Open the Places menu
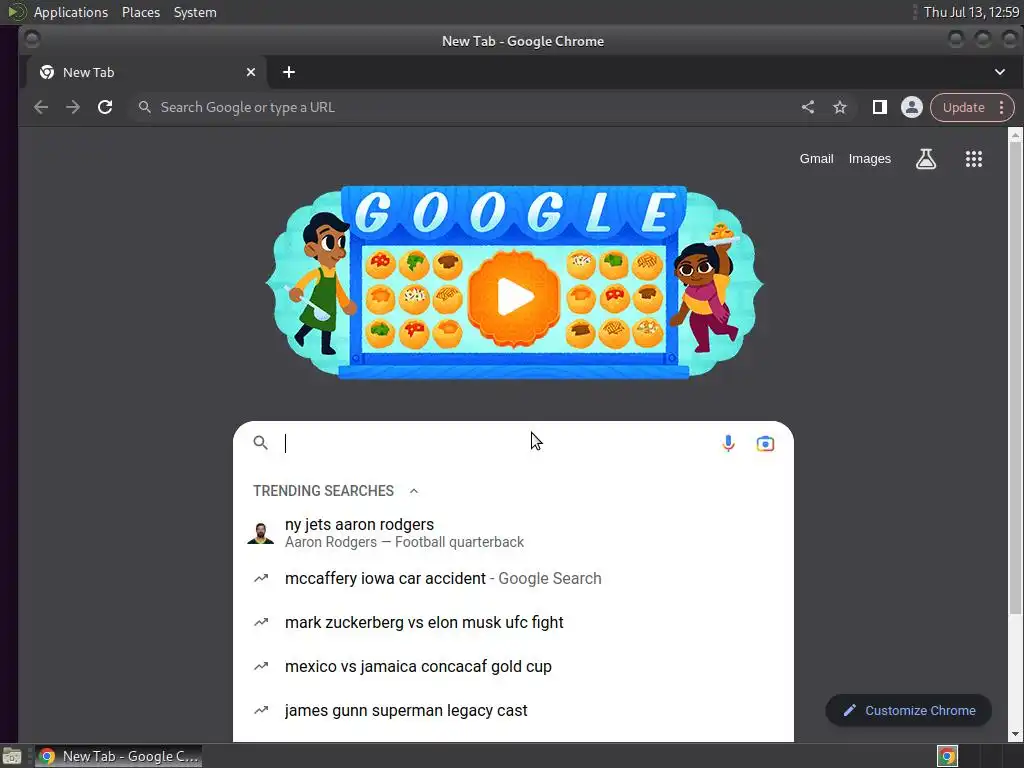 141,12
